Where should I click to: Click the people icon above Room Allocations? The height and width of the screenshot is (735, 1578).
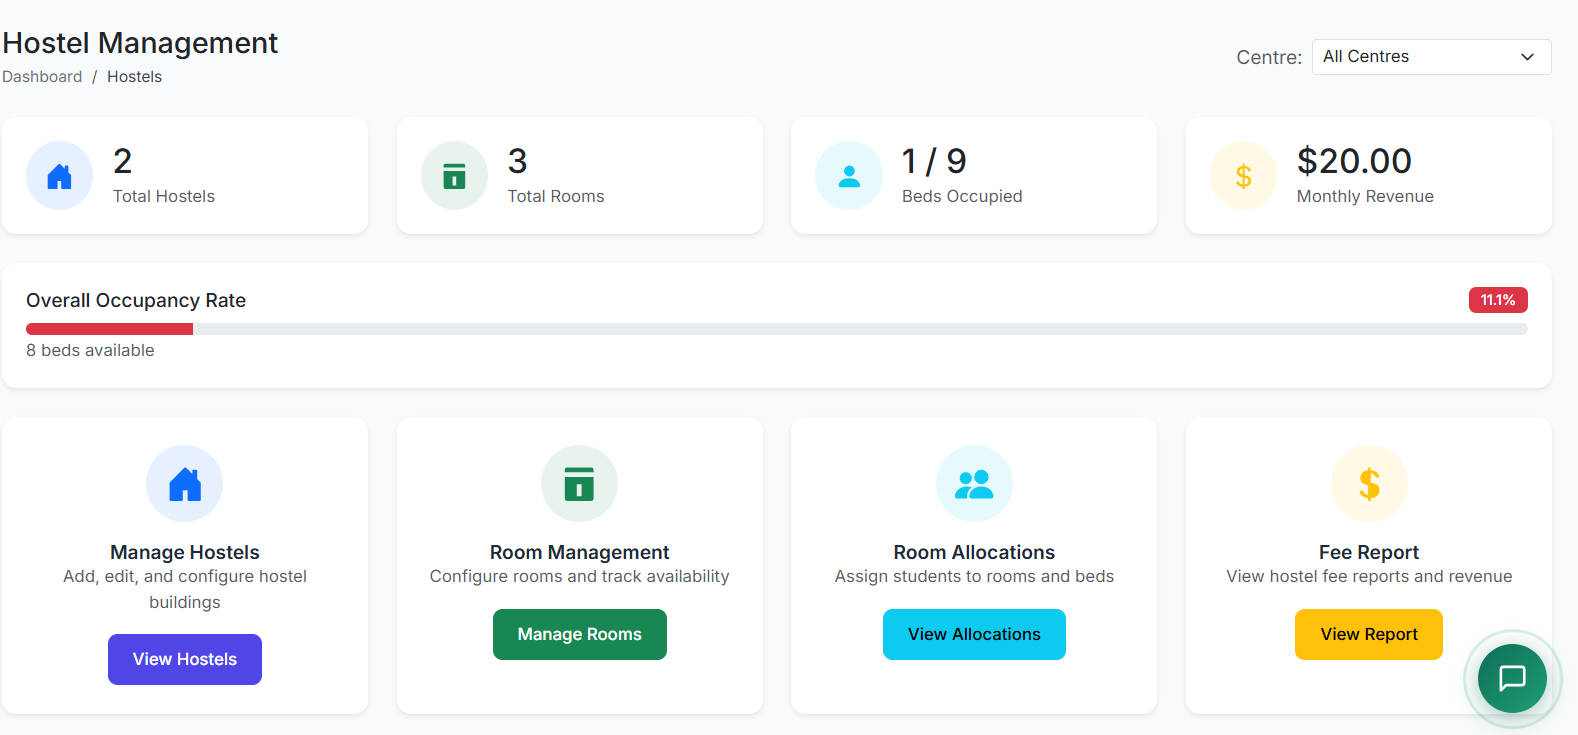pos(974,484)
